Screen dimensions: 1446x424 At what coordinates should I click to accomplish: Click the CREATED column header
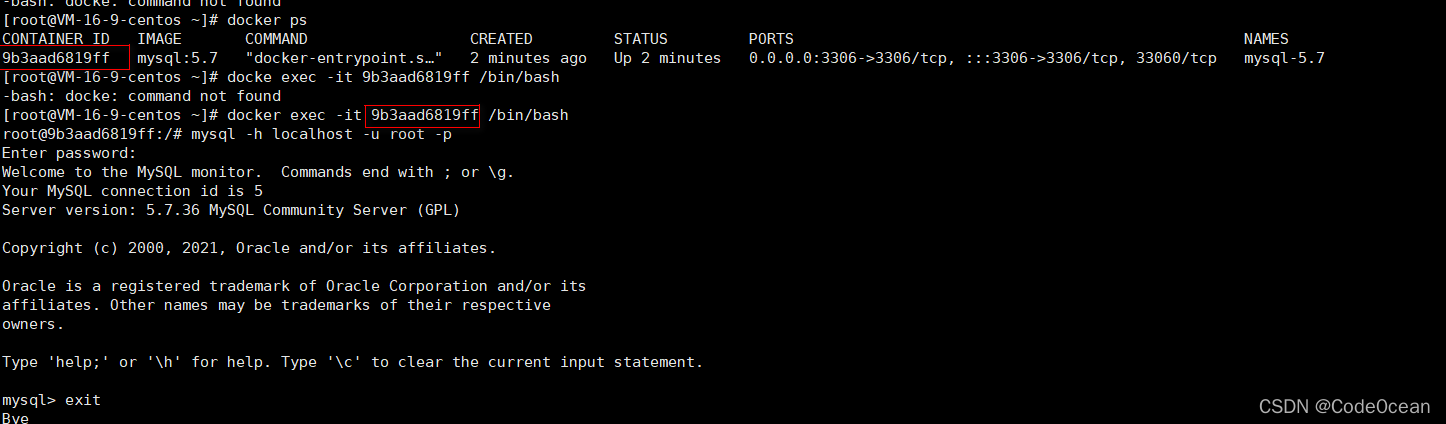pyautogui.click(x=501, y=39)
